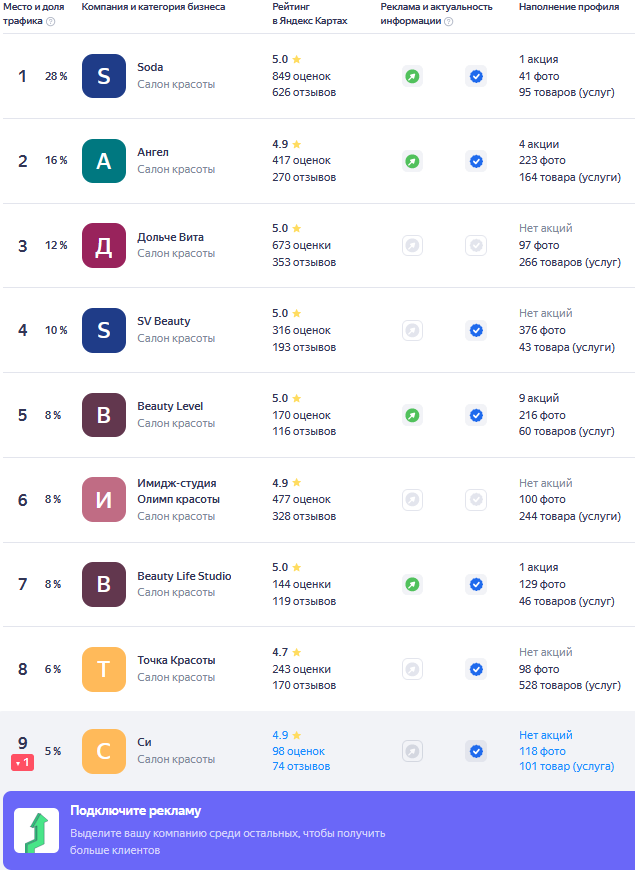Click the '28 %' traffic share value
This screenshot has width=635, height=870.
coord(56,77)
